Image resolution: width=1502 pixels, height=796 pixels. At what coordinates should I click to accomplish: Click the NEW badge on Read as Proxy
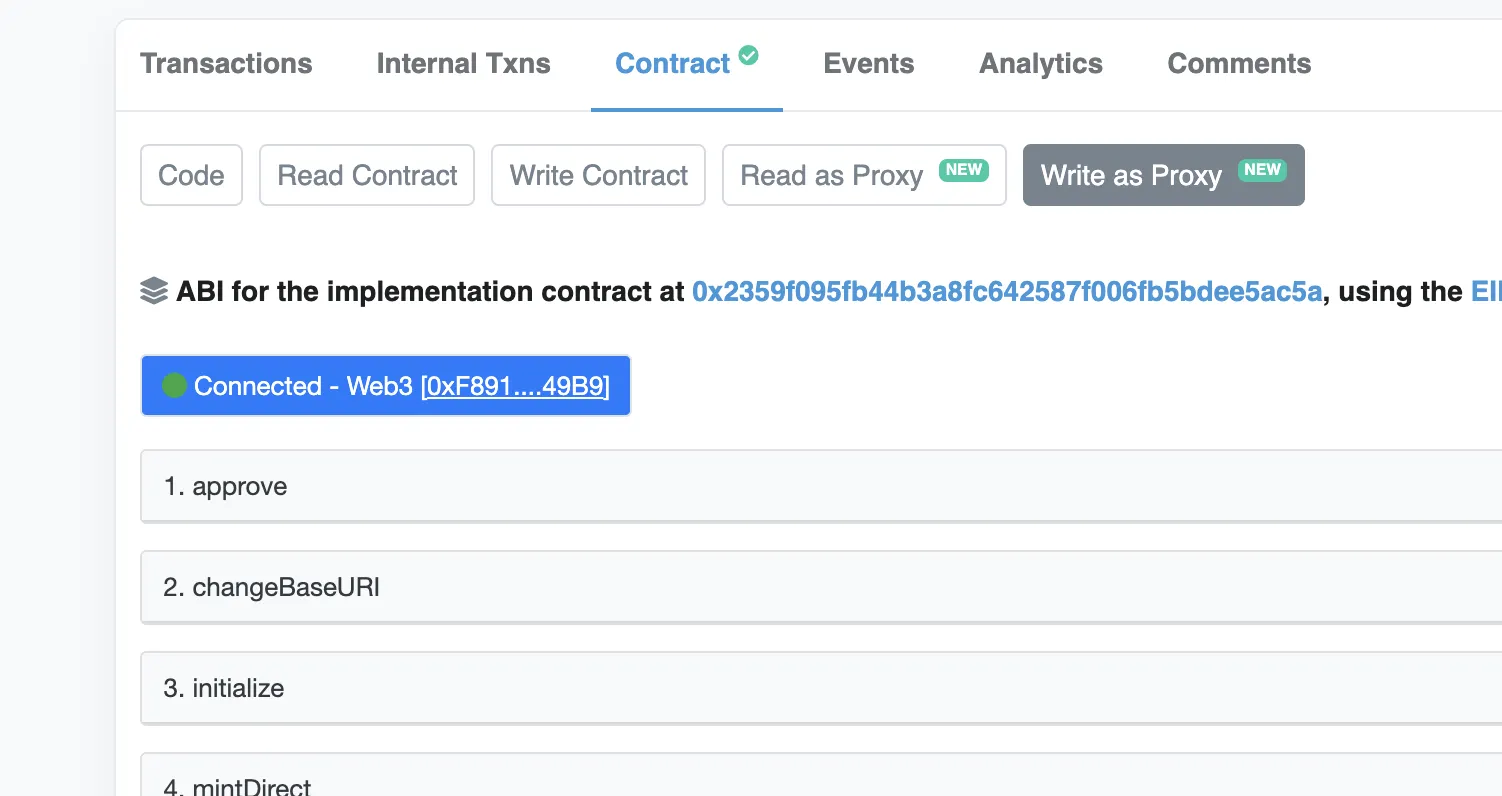click(963, 170)
